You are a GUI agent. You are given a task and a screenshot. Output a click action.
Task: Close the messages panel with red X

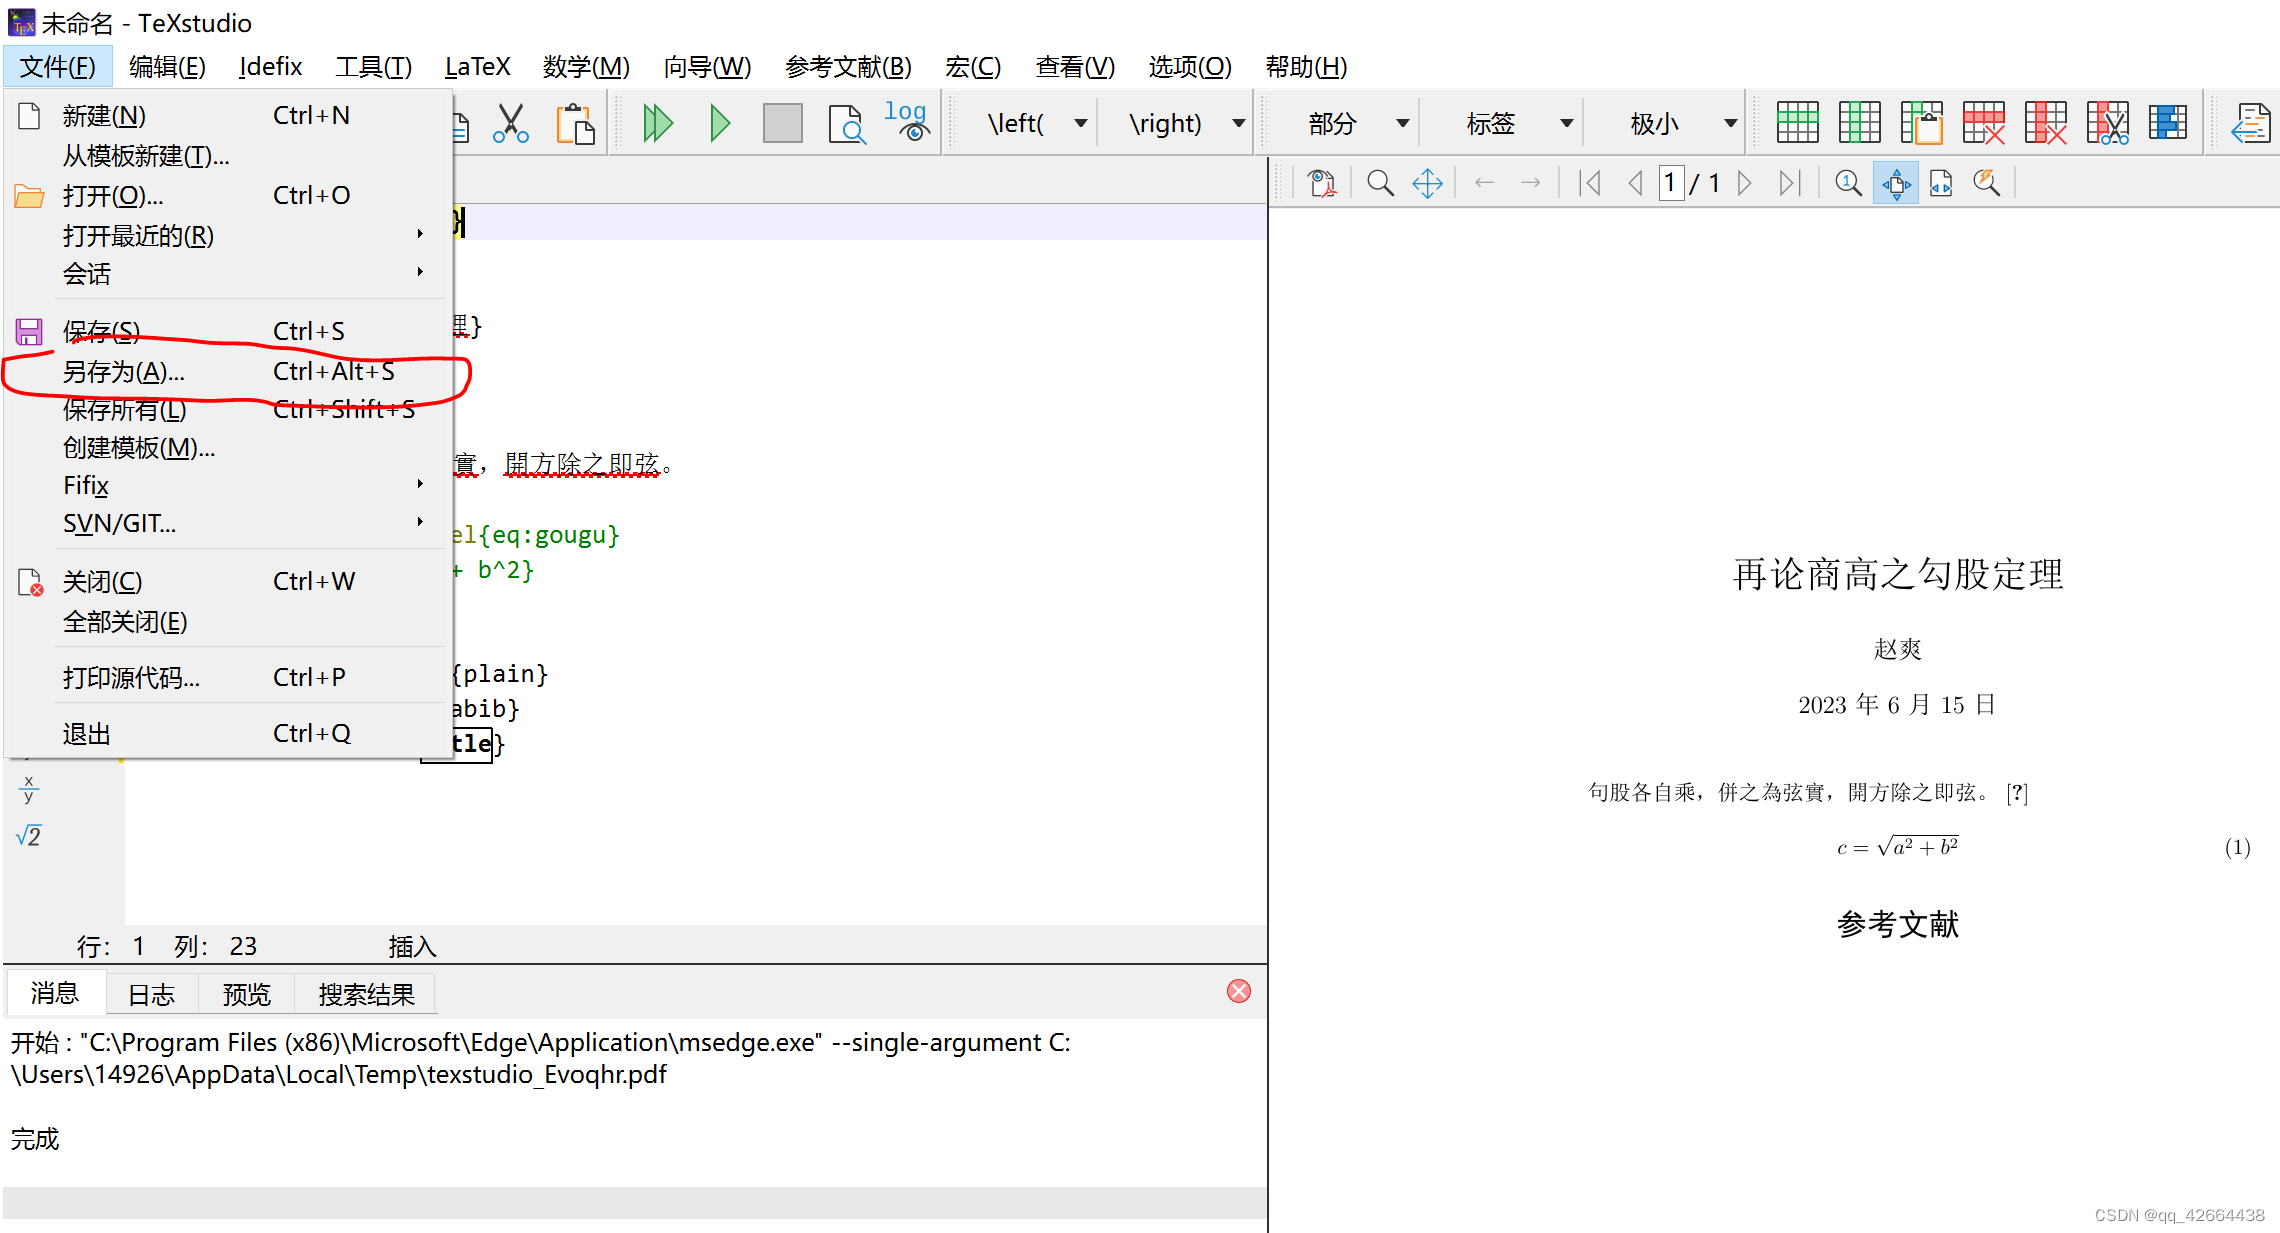point(1238,991)
